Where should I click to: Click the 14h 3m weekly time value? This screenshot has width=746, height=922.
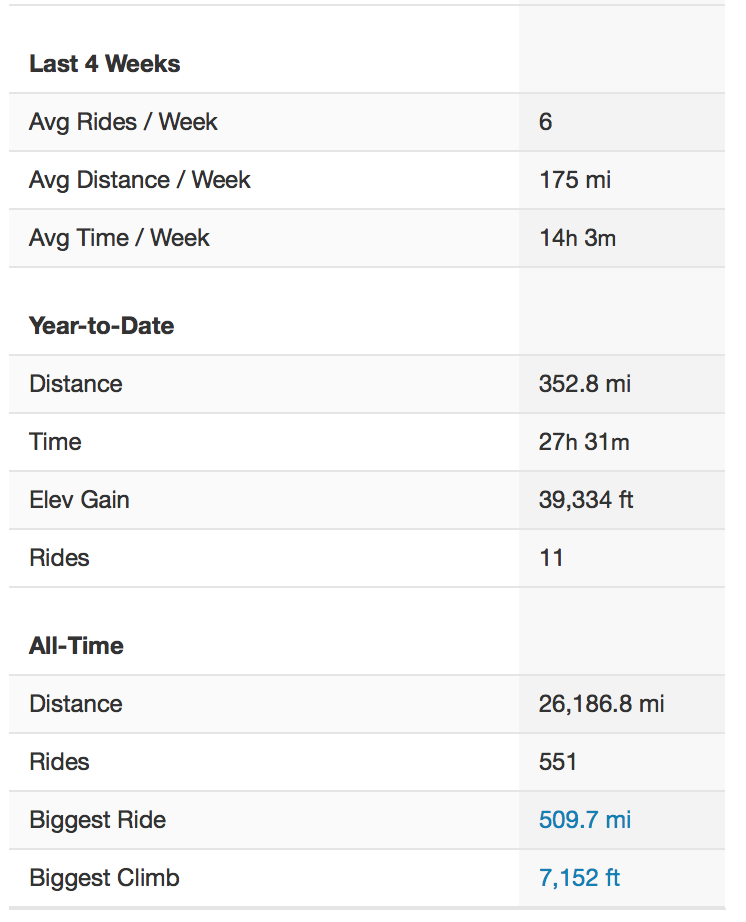point(577,238)
